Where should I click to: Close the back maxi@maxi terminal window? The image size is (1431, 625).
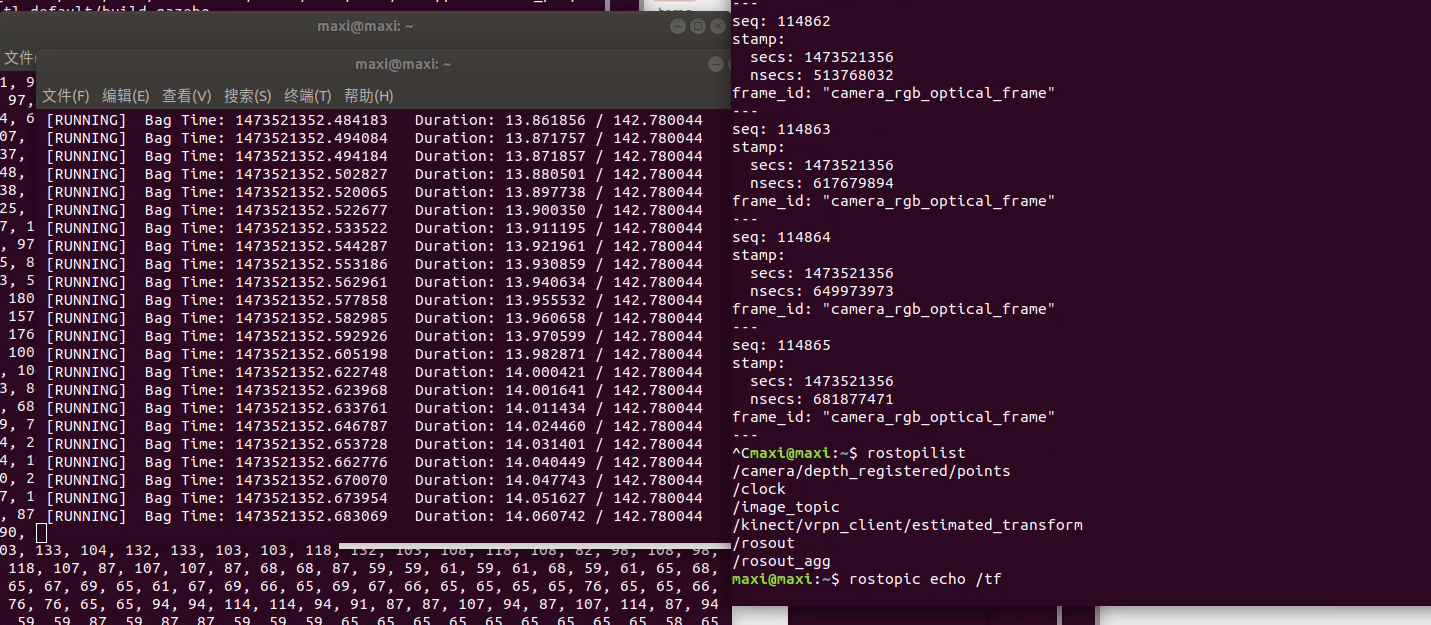pyautogui.click(x=718, y=26)
